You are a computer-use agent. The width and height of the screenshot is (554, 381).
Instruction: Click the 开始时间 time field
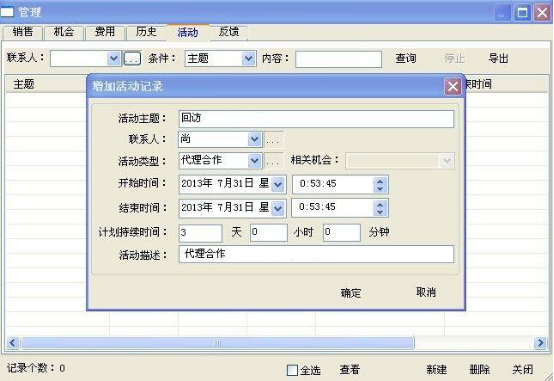[332, 184]
